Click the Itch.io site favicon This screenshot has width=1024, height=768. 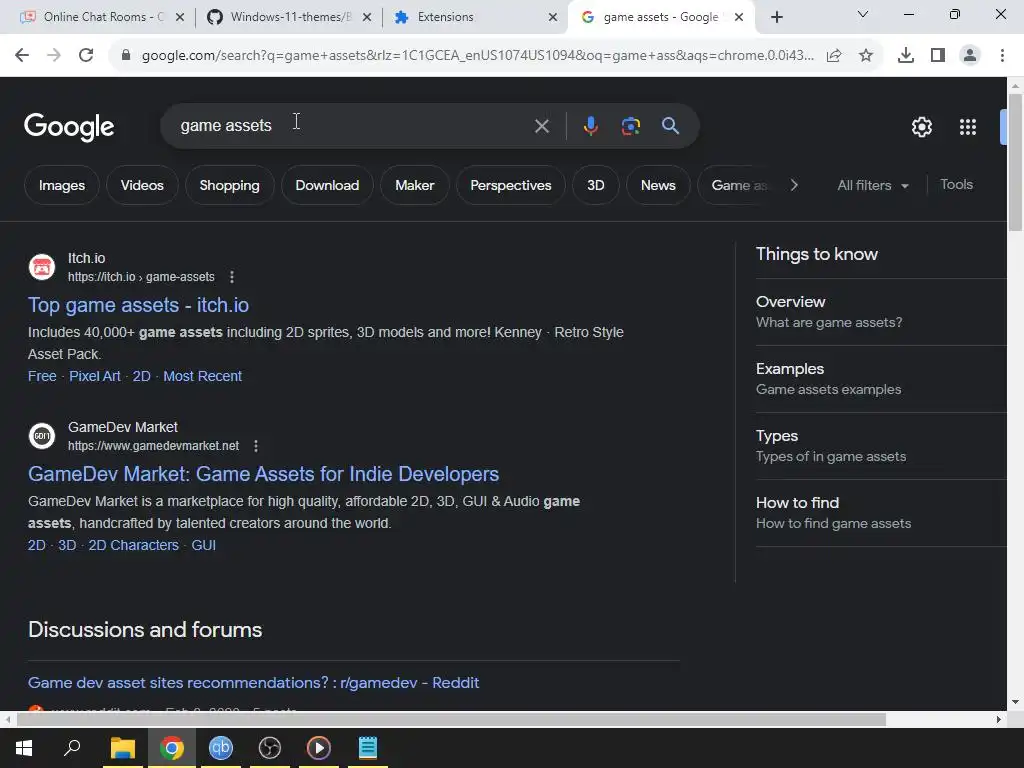click(x=42, y=267)
